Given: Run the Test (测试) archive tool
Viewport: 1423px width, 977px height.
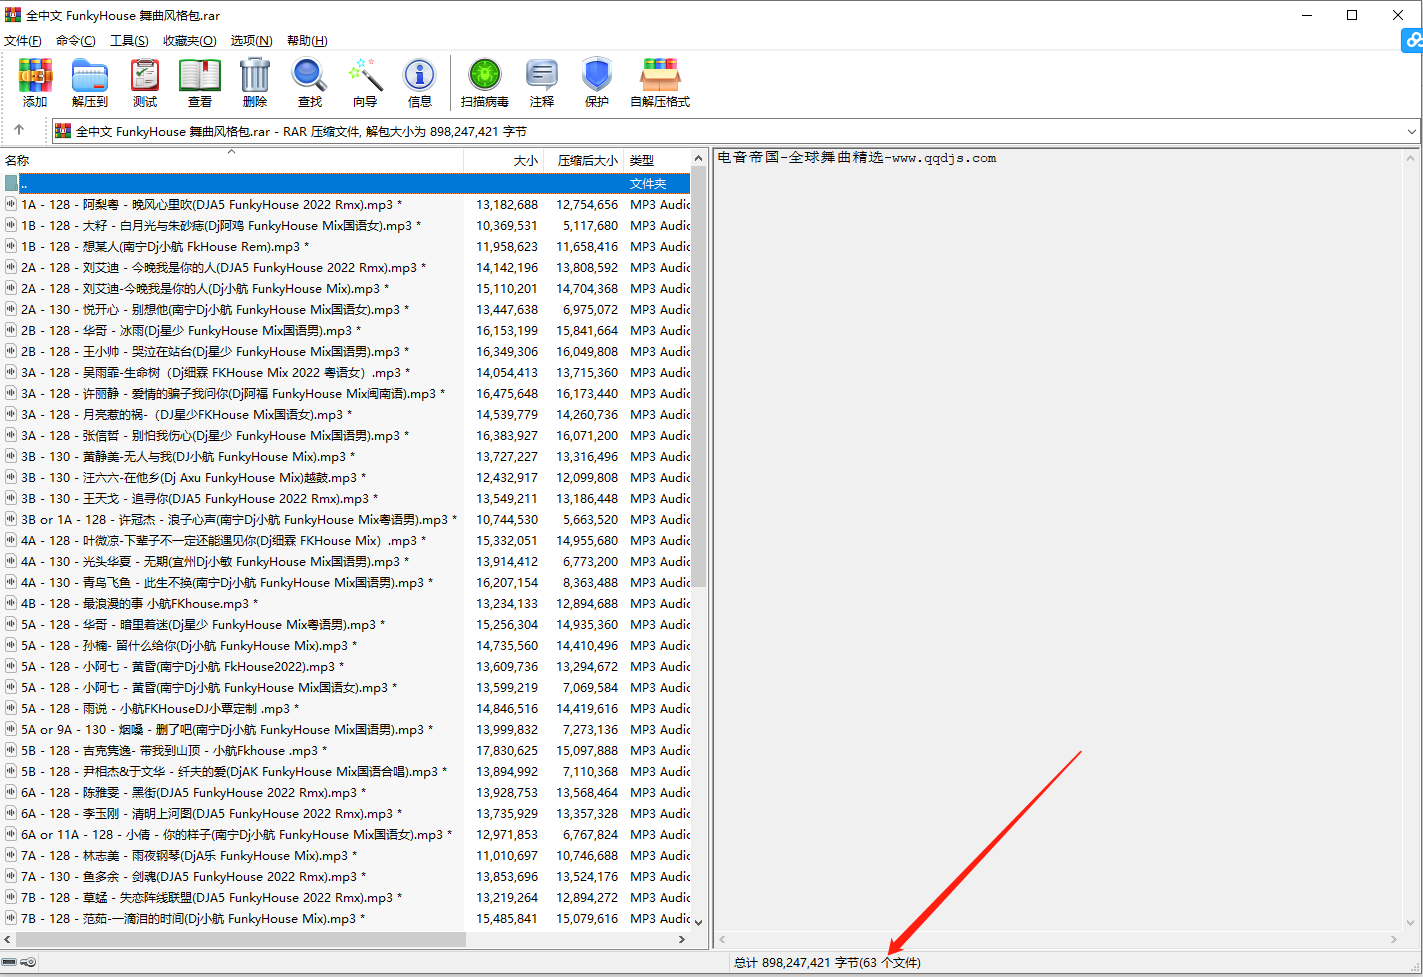Looking at the screenshot, I should [145, 82].
